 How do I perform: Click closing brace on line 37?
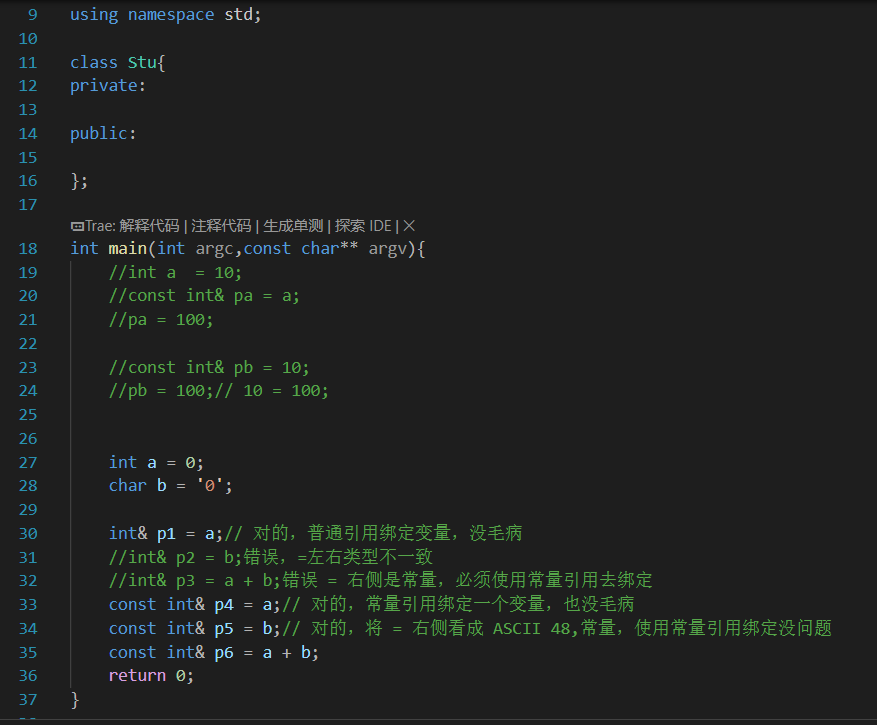coord(75,700)
